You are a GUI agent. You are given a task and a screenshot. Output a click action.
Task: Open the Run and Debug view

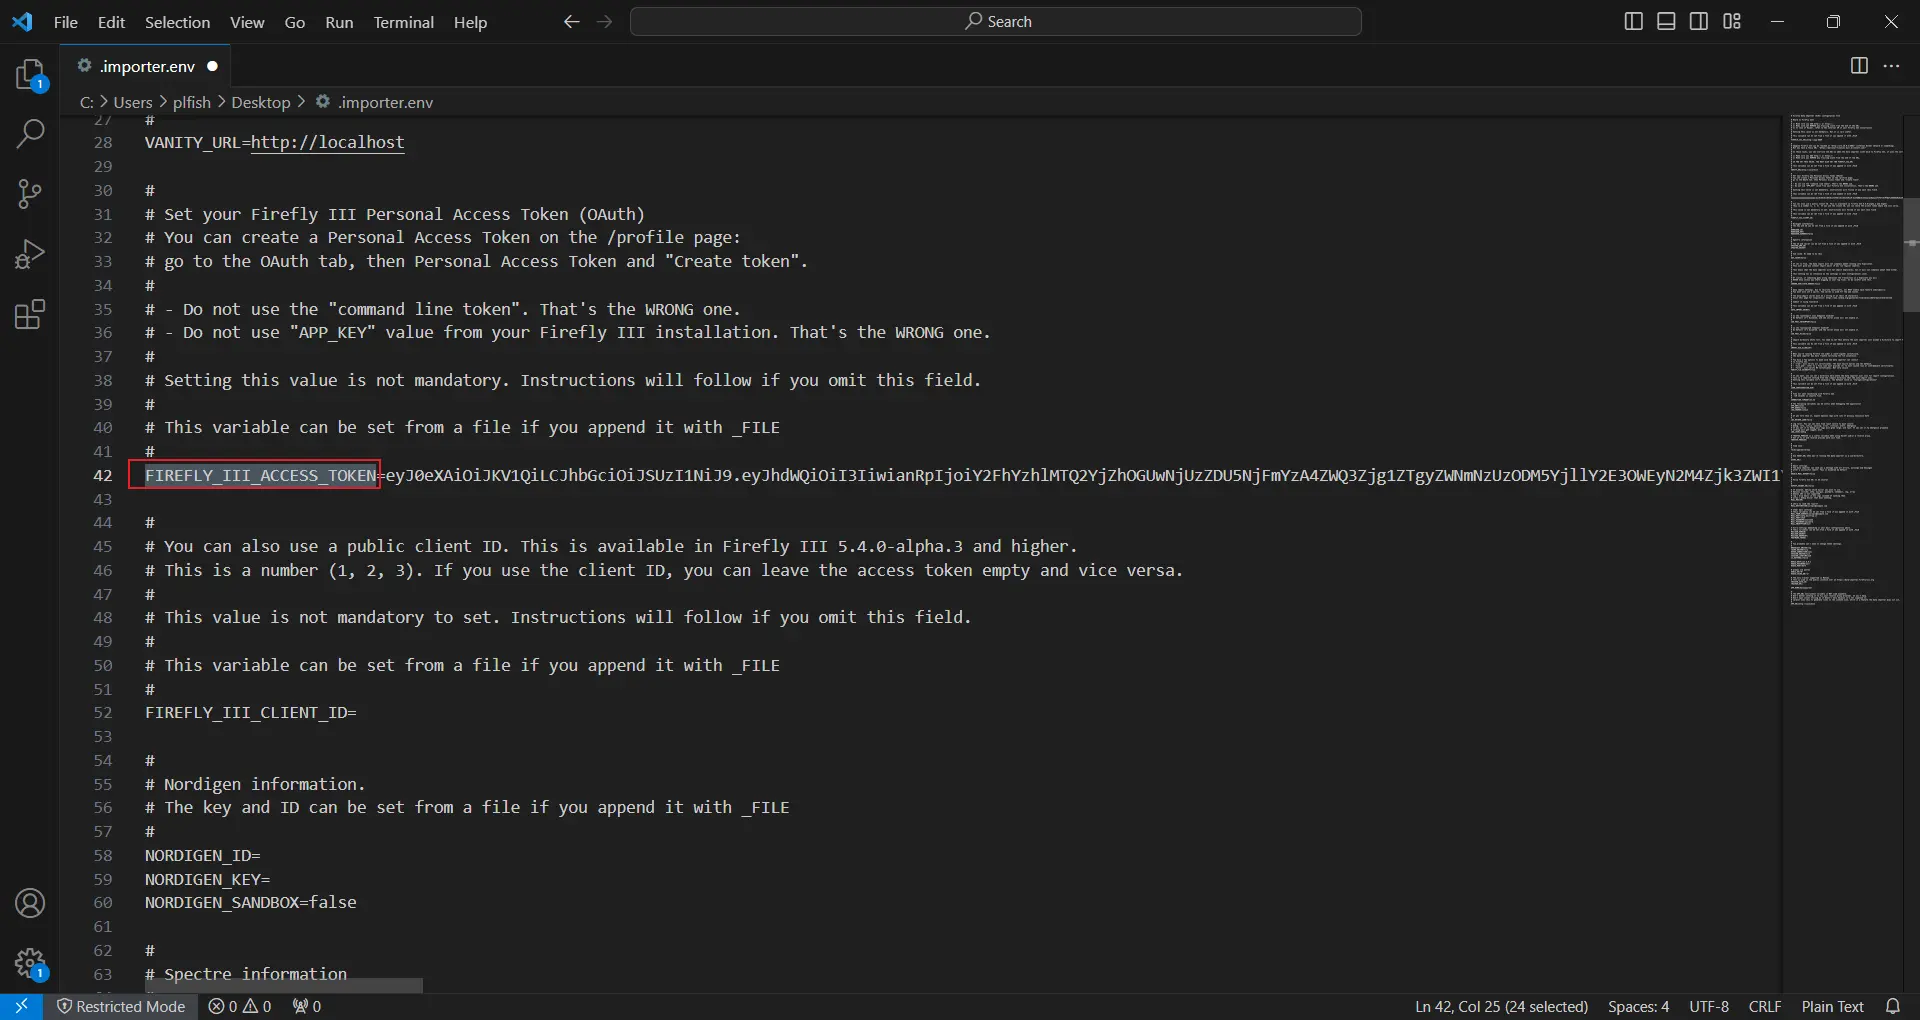pos(30,254)
